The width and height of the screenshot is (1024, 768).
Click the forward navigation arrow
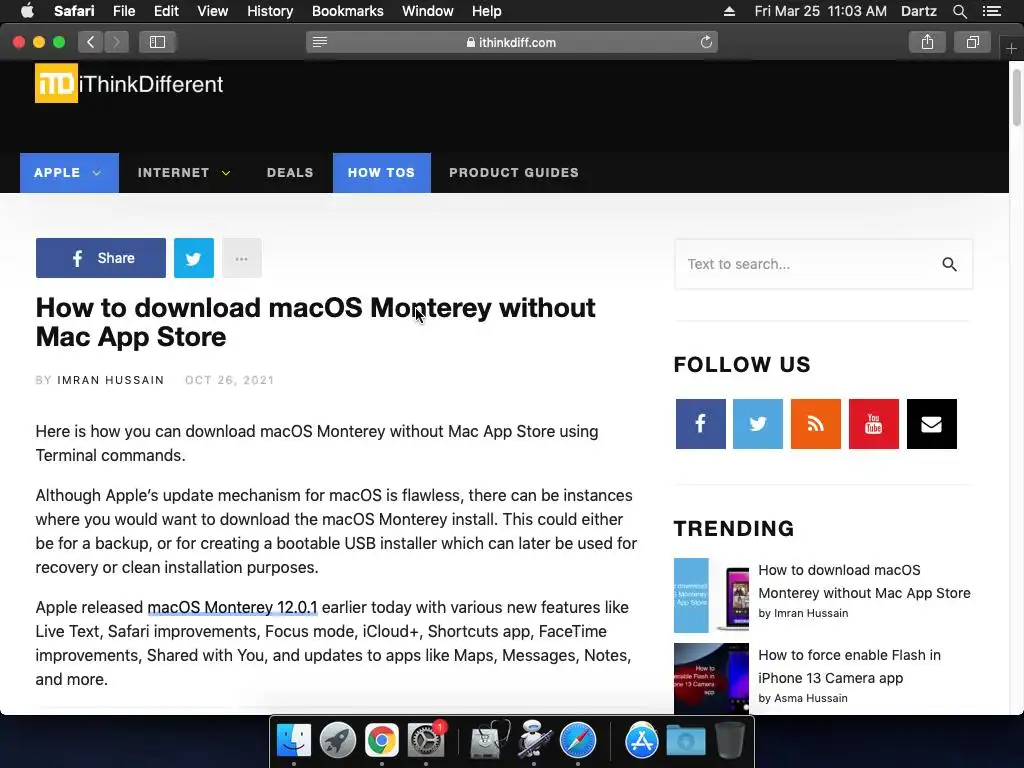tap(116, 42)
